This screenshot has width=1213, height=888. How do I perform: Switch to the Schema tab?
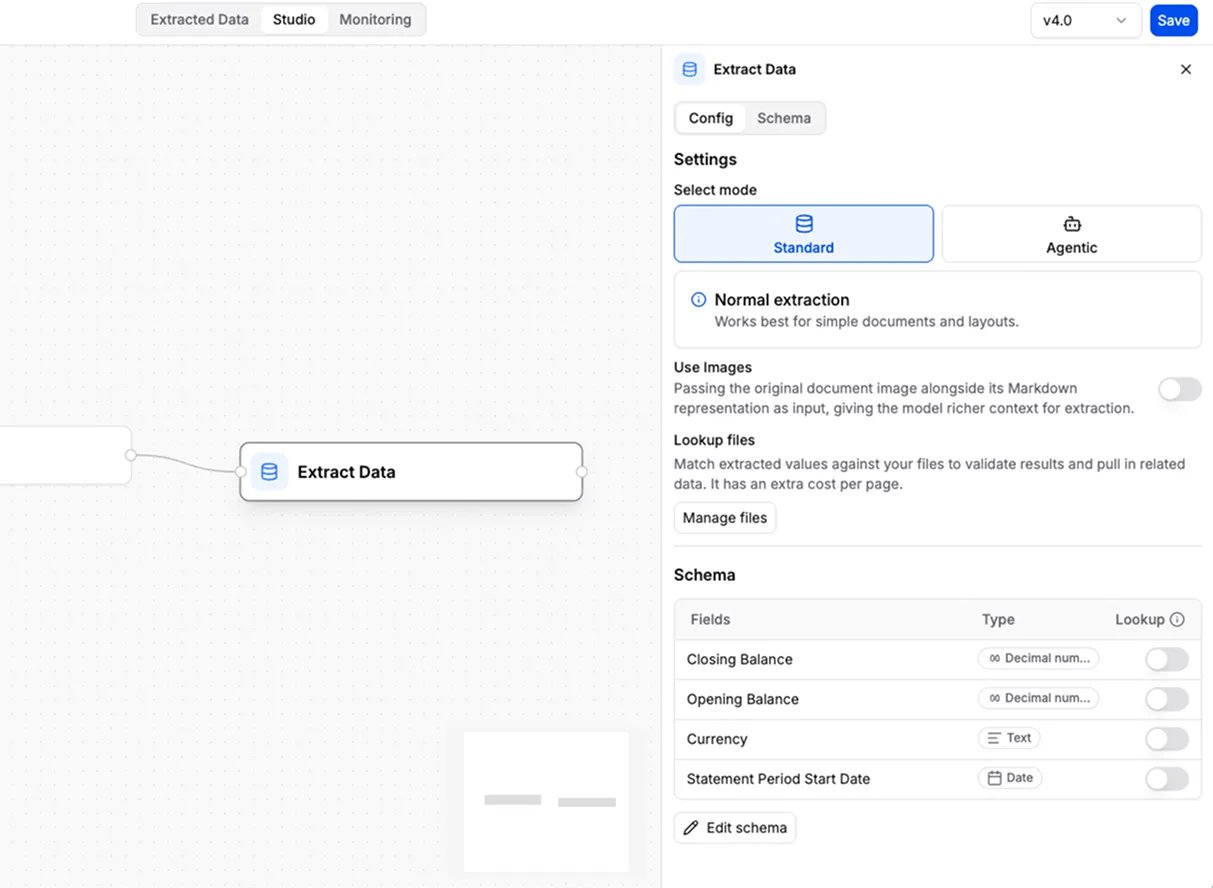tap(784, 118)
